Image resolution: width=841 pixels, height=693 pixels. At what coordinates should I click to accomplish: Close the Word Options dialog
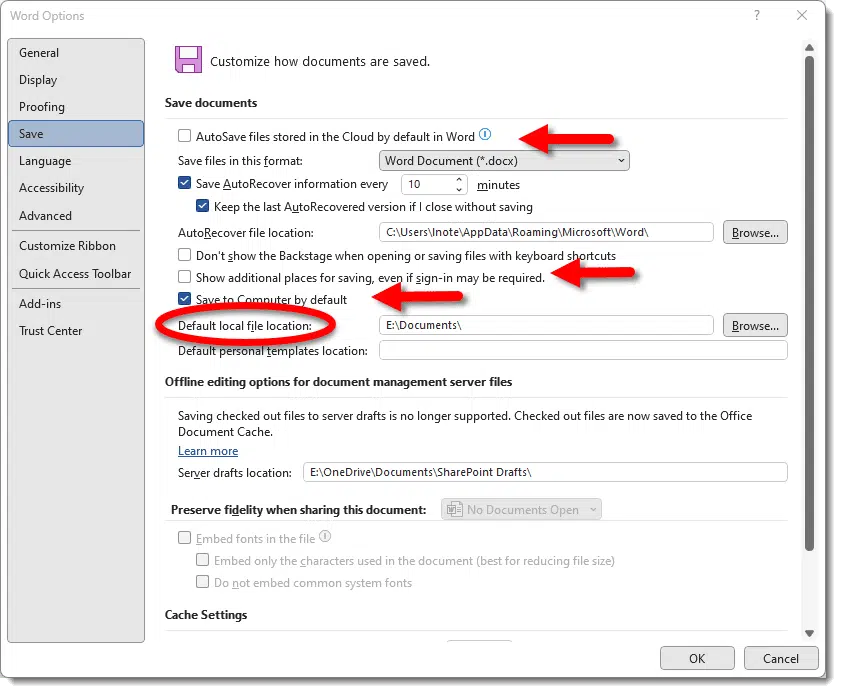802,16
